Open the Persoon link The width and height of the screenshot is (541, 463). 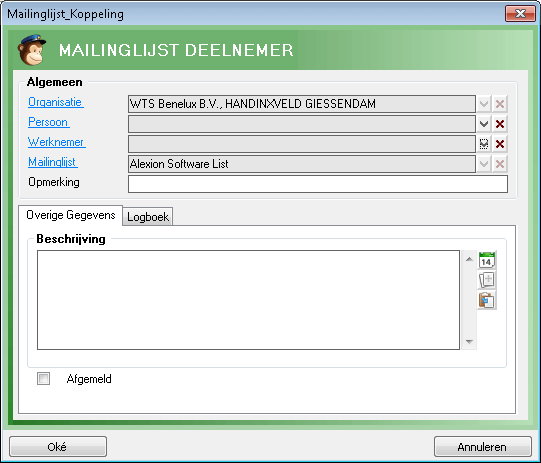point(49,122)
